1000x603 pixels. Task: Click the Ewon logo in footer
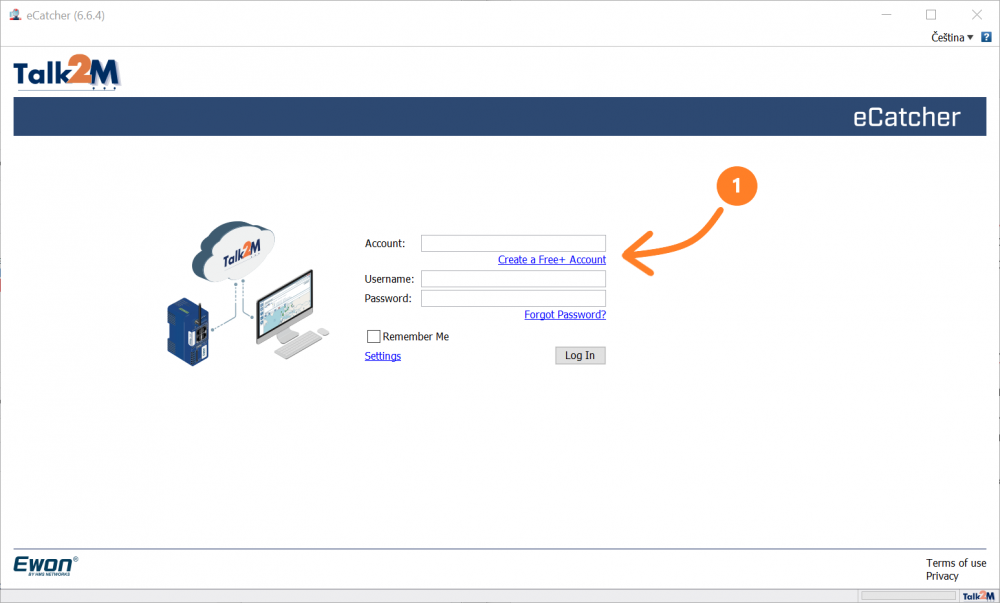[46, 565]
